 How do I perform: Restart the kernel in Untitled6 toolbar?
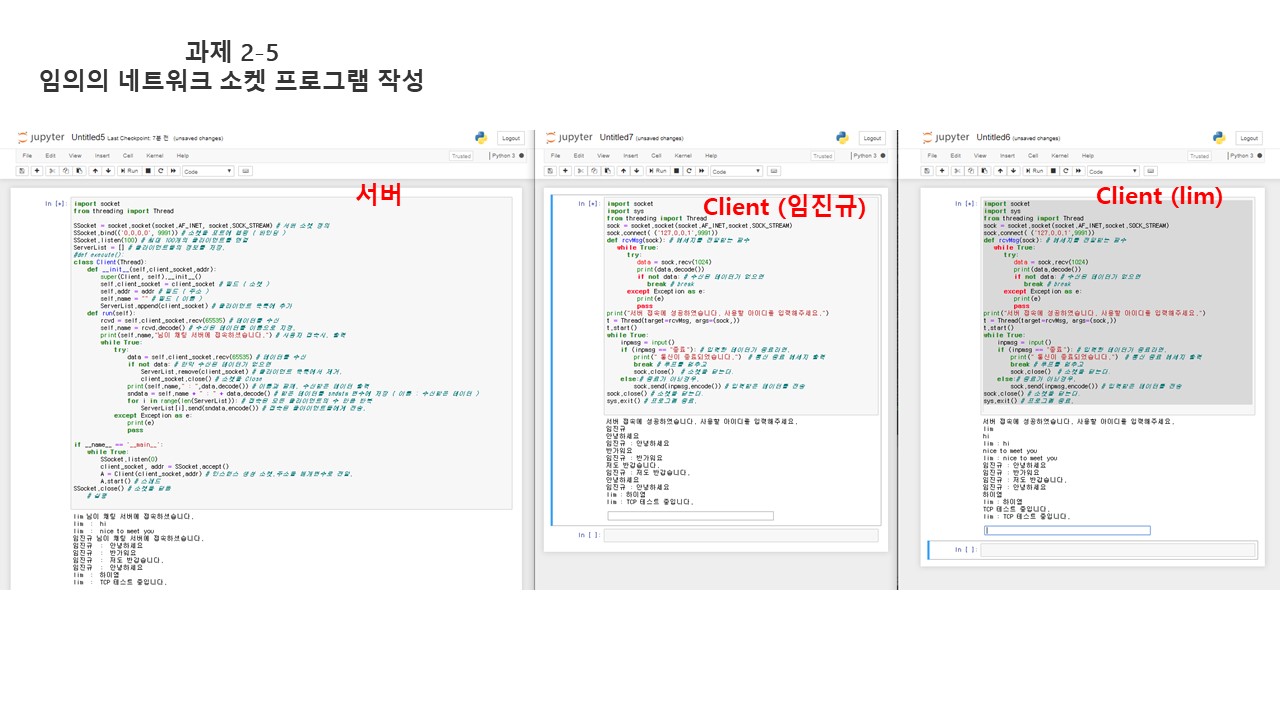click(1066, 171)
